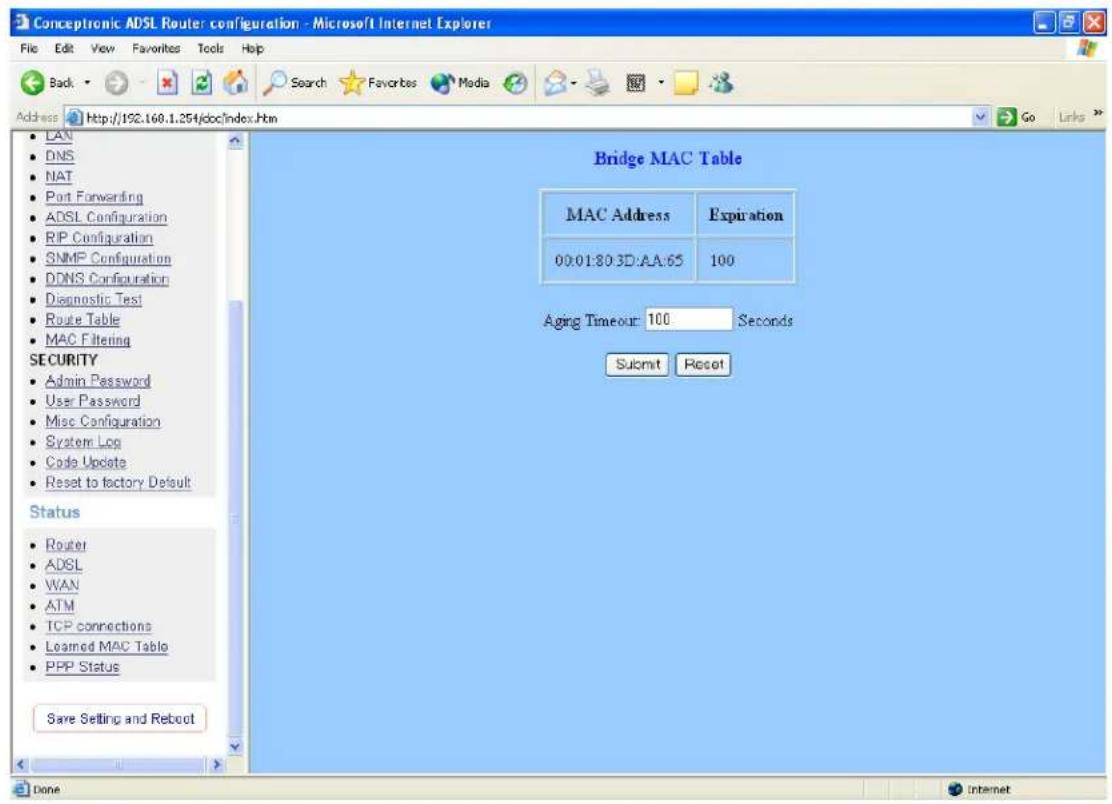Viewport: 1112px width, 804px height.
Task: Click the sidebar scroll up arrow
Action: [235, 141]
